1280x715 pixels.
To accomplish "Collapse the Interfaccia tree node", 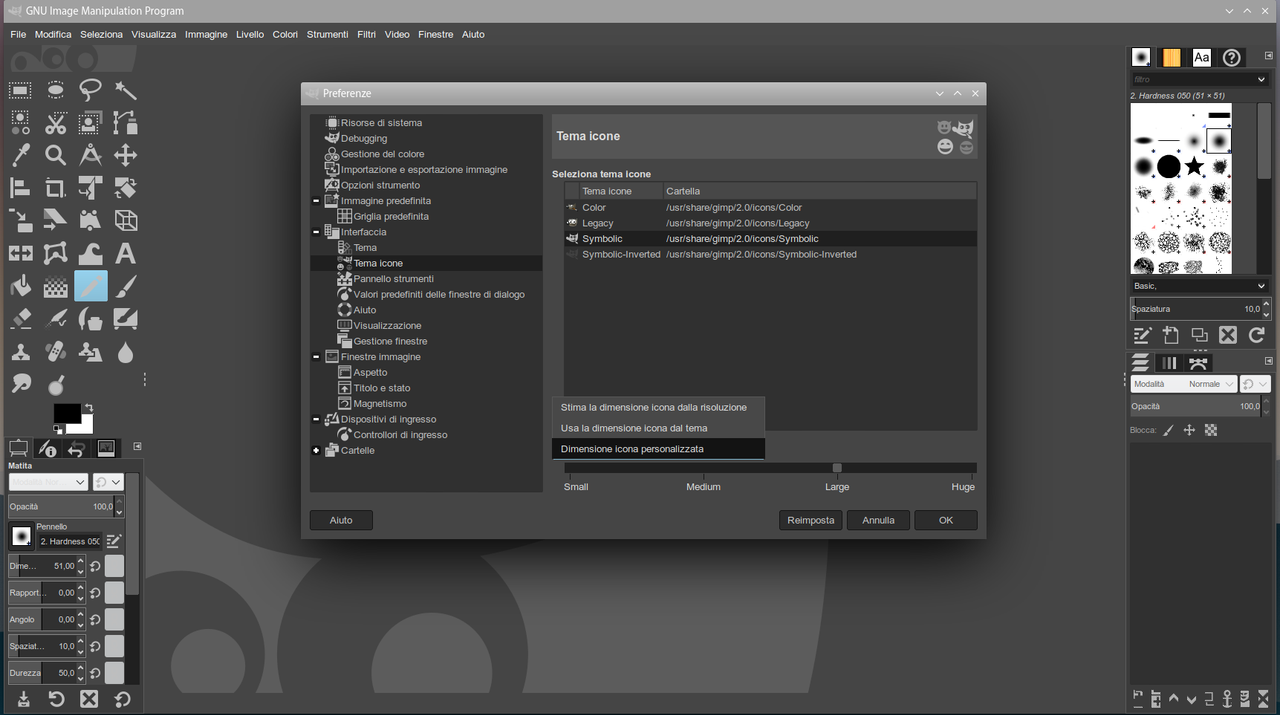I will 317,232.
